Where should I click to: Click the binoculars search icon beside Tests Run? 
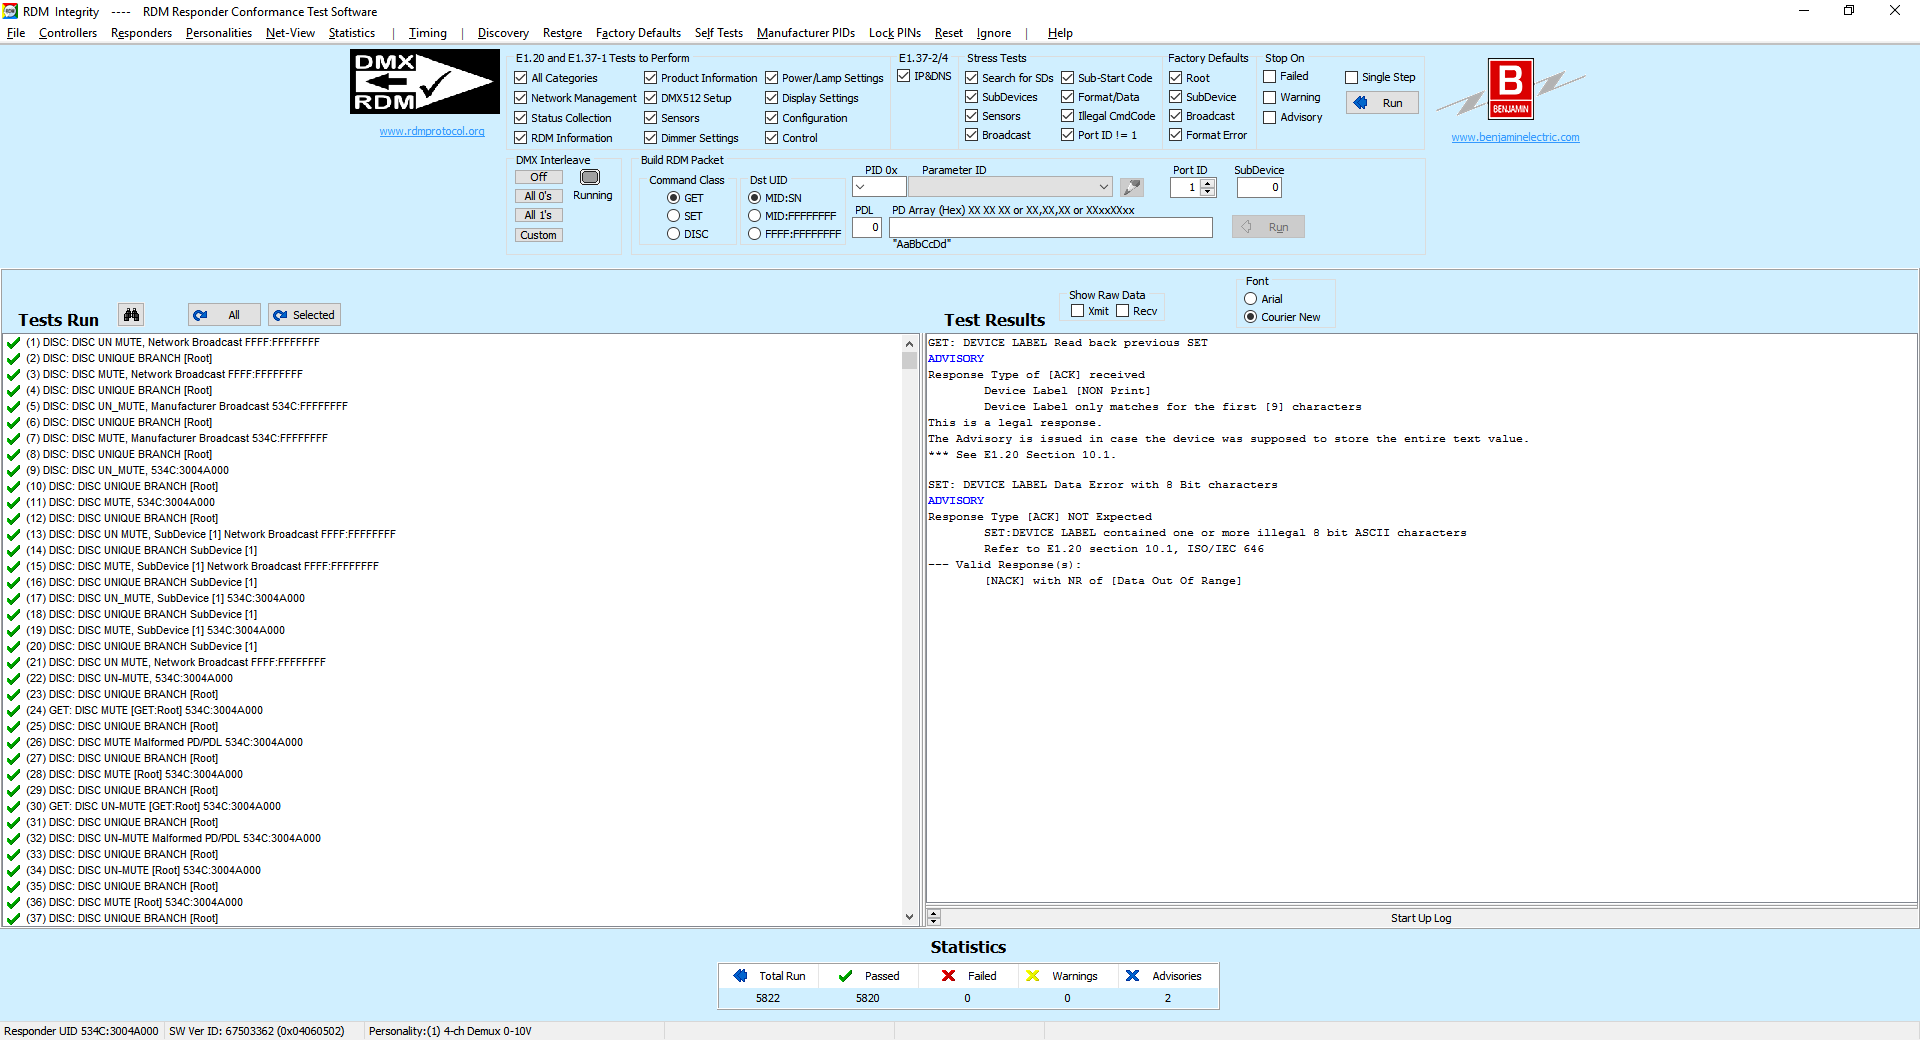point(131,315)
